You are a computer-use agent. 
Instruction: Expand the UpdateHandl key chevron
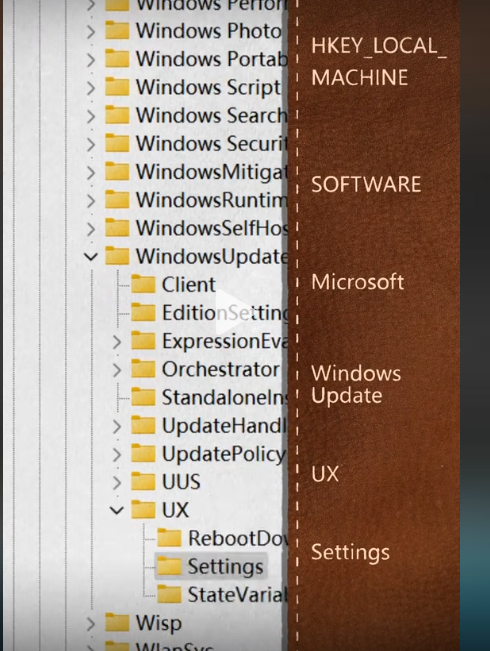click(x=117, y=427)
